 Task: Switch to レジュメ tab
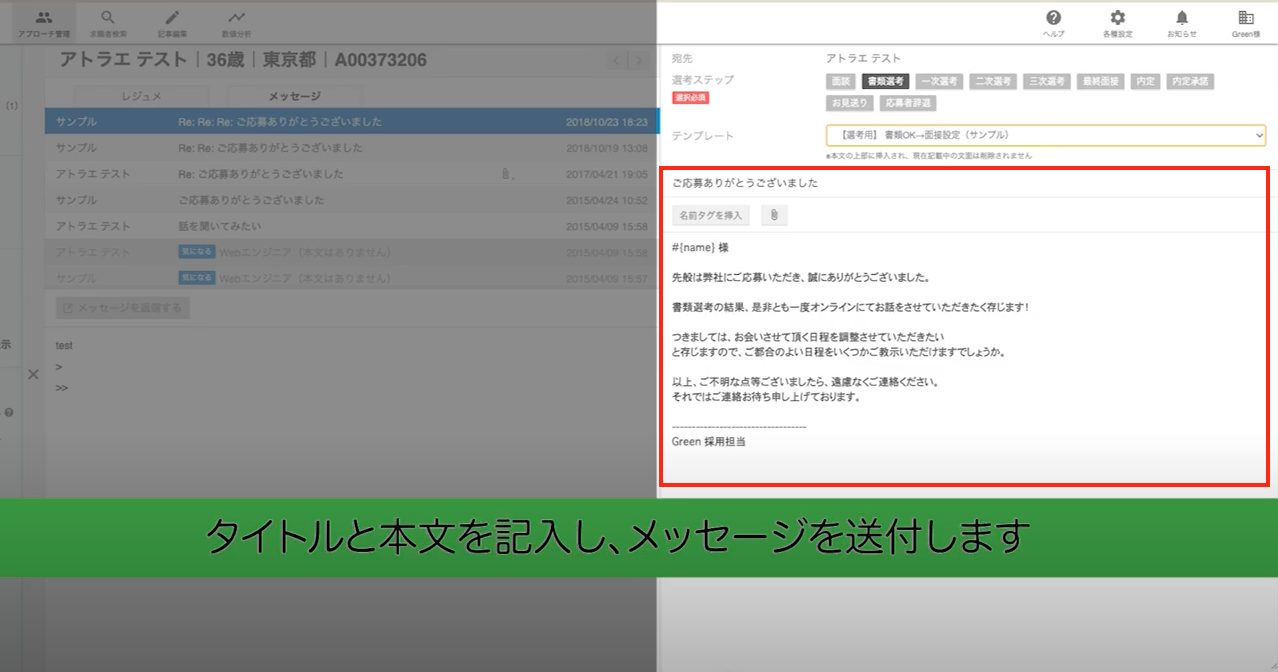coord(141,96)
